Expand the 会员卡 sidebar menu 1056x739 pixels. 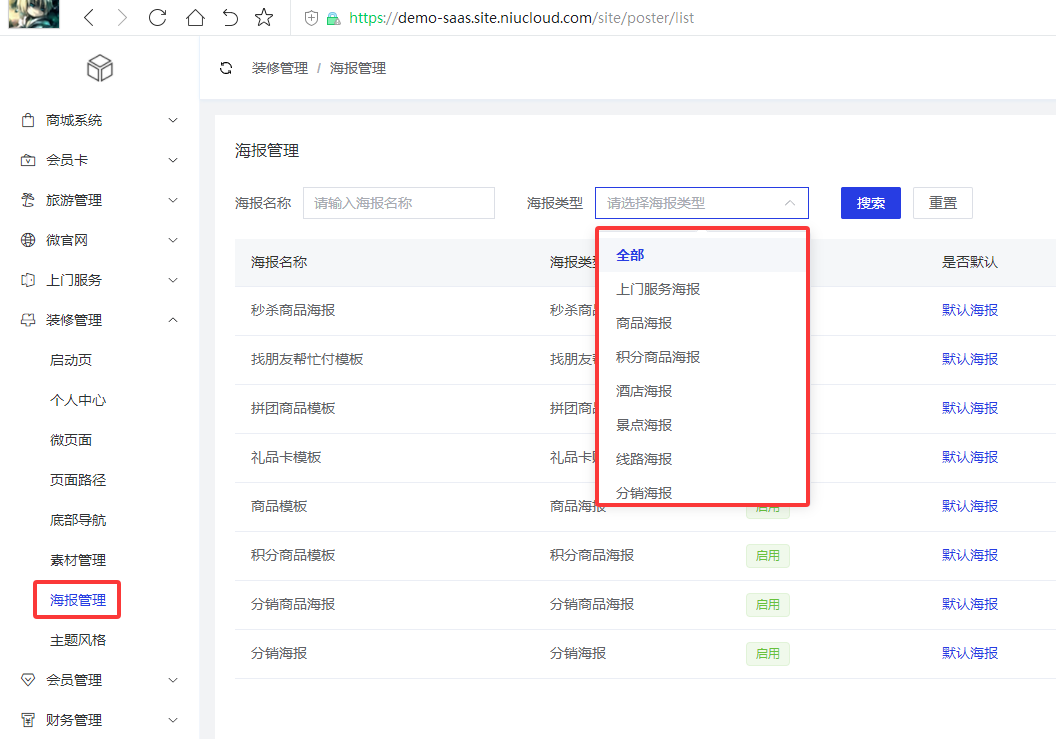(173, 160)
